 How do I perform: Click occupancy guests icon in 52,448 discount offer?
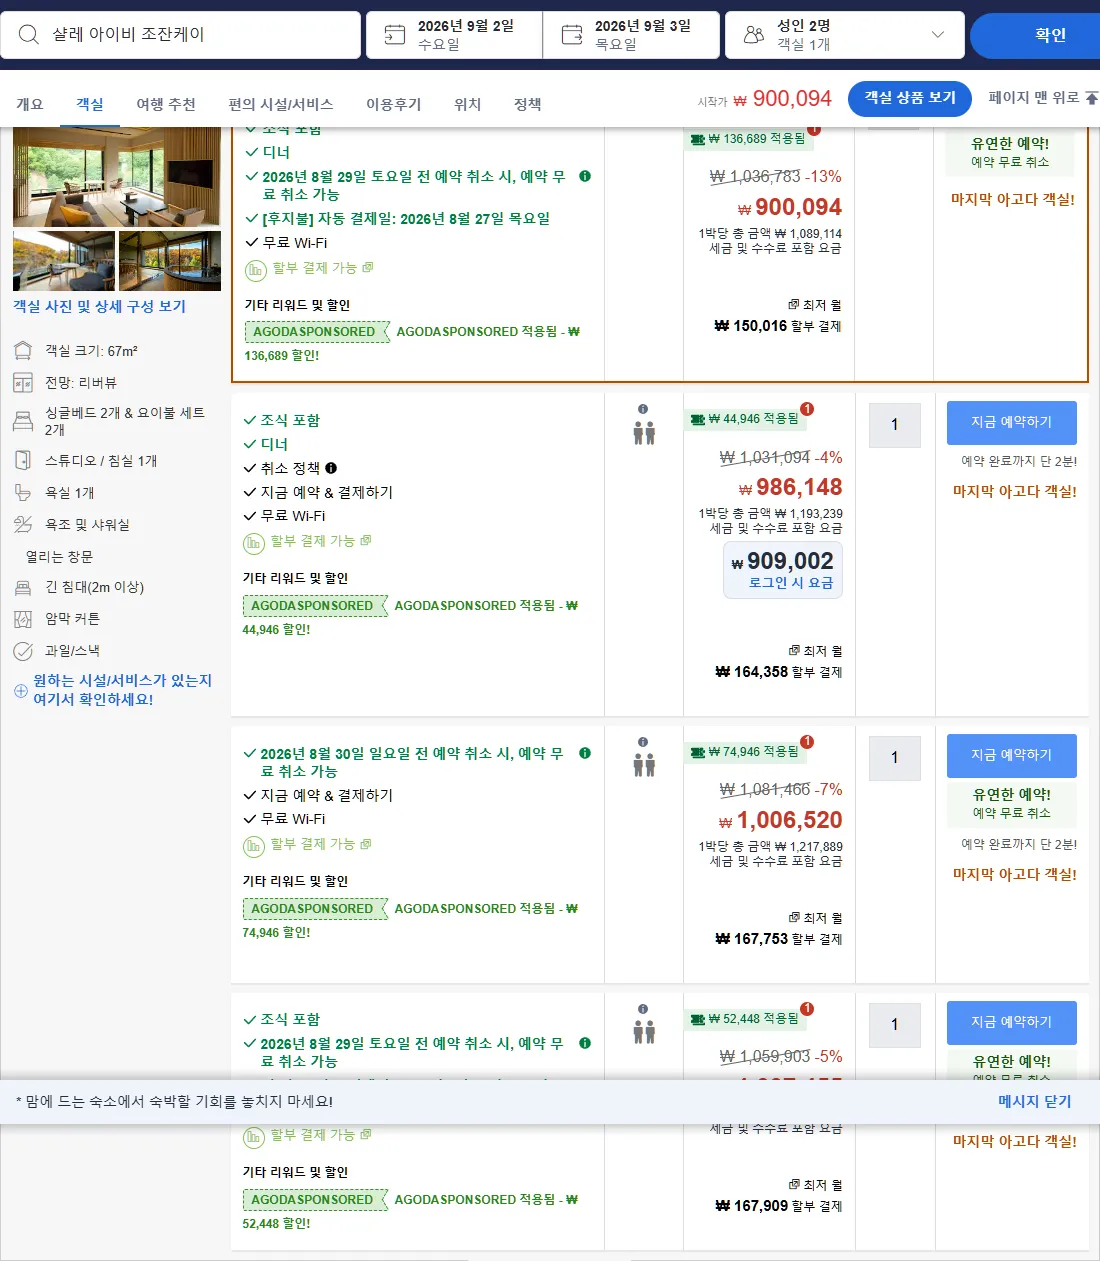coord(644,1032)
